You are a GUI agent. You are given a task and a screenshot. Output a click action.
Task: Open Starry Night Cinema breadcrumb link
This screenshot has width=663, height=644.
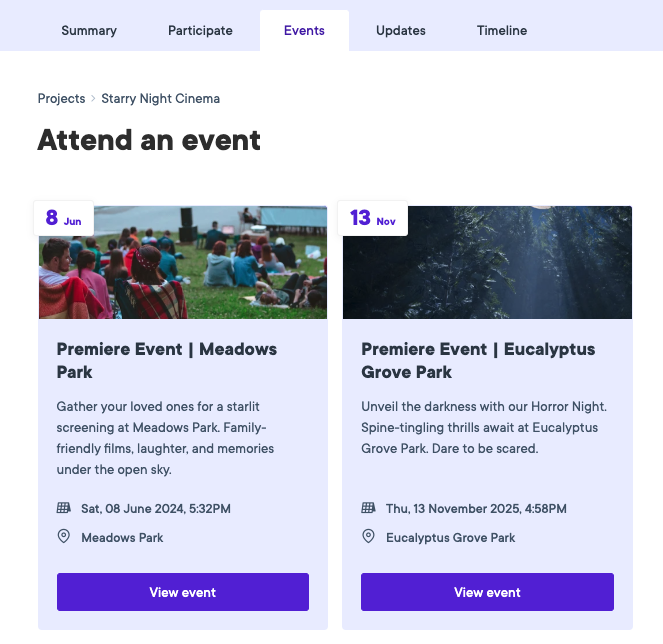pos(160,99)
